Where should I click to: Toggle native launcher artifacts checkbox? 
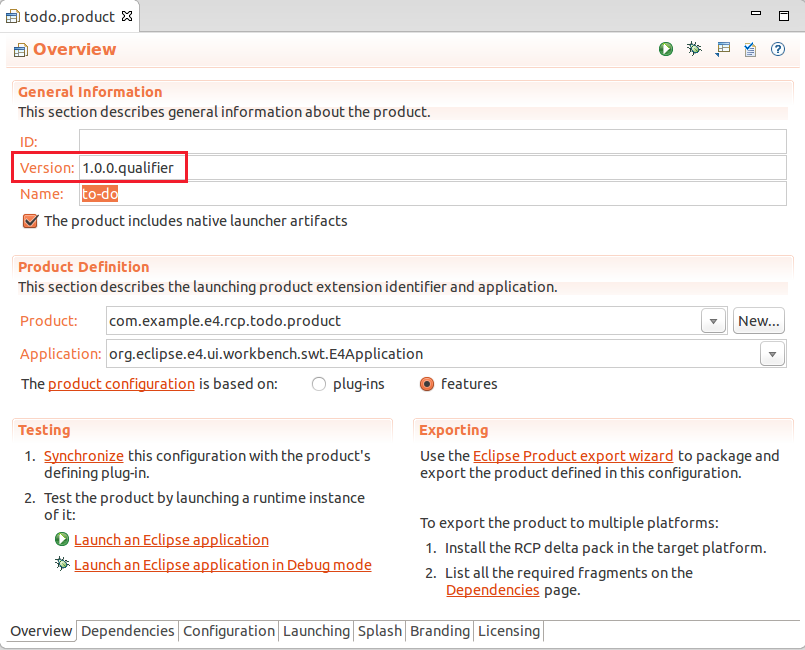click(30, 221)
